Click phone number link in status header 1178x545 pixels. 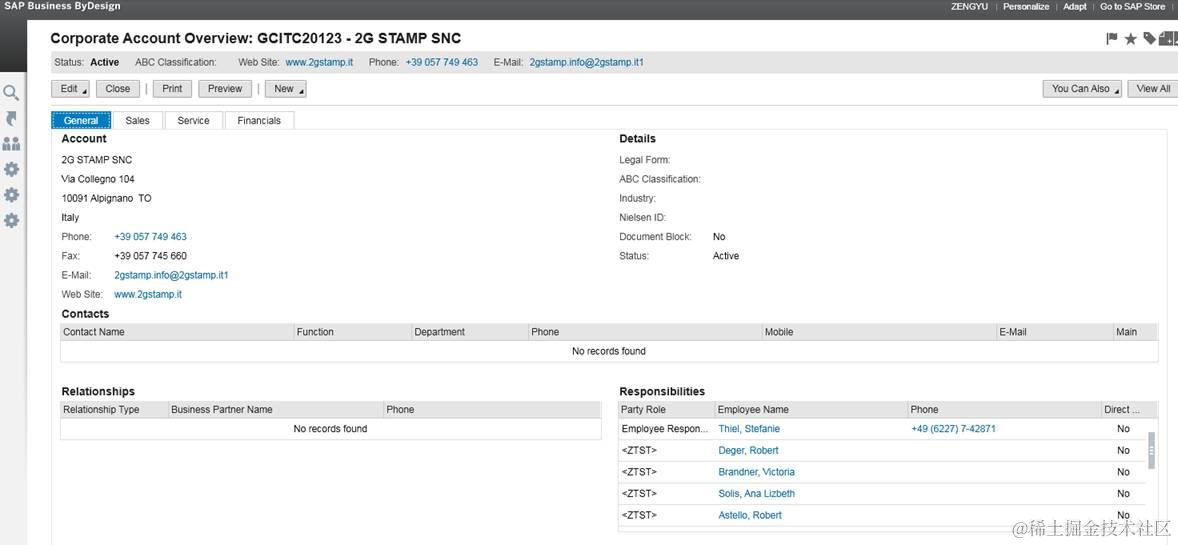pyautogui.click(x=442, y=62)
